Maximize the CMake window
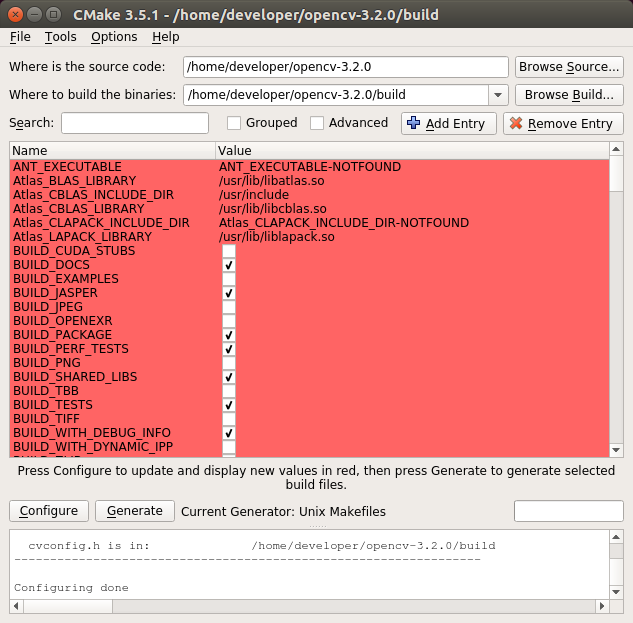 [53, 15]
